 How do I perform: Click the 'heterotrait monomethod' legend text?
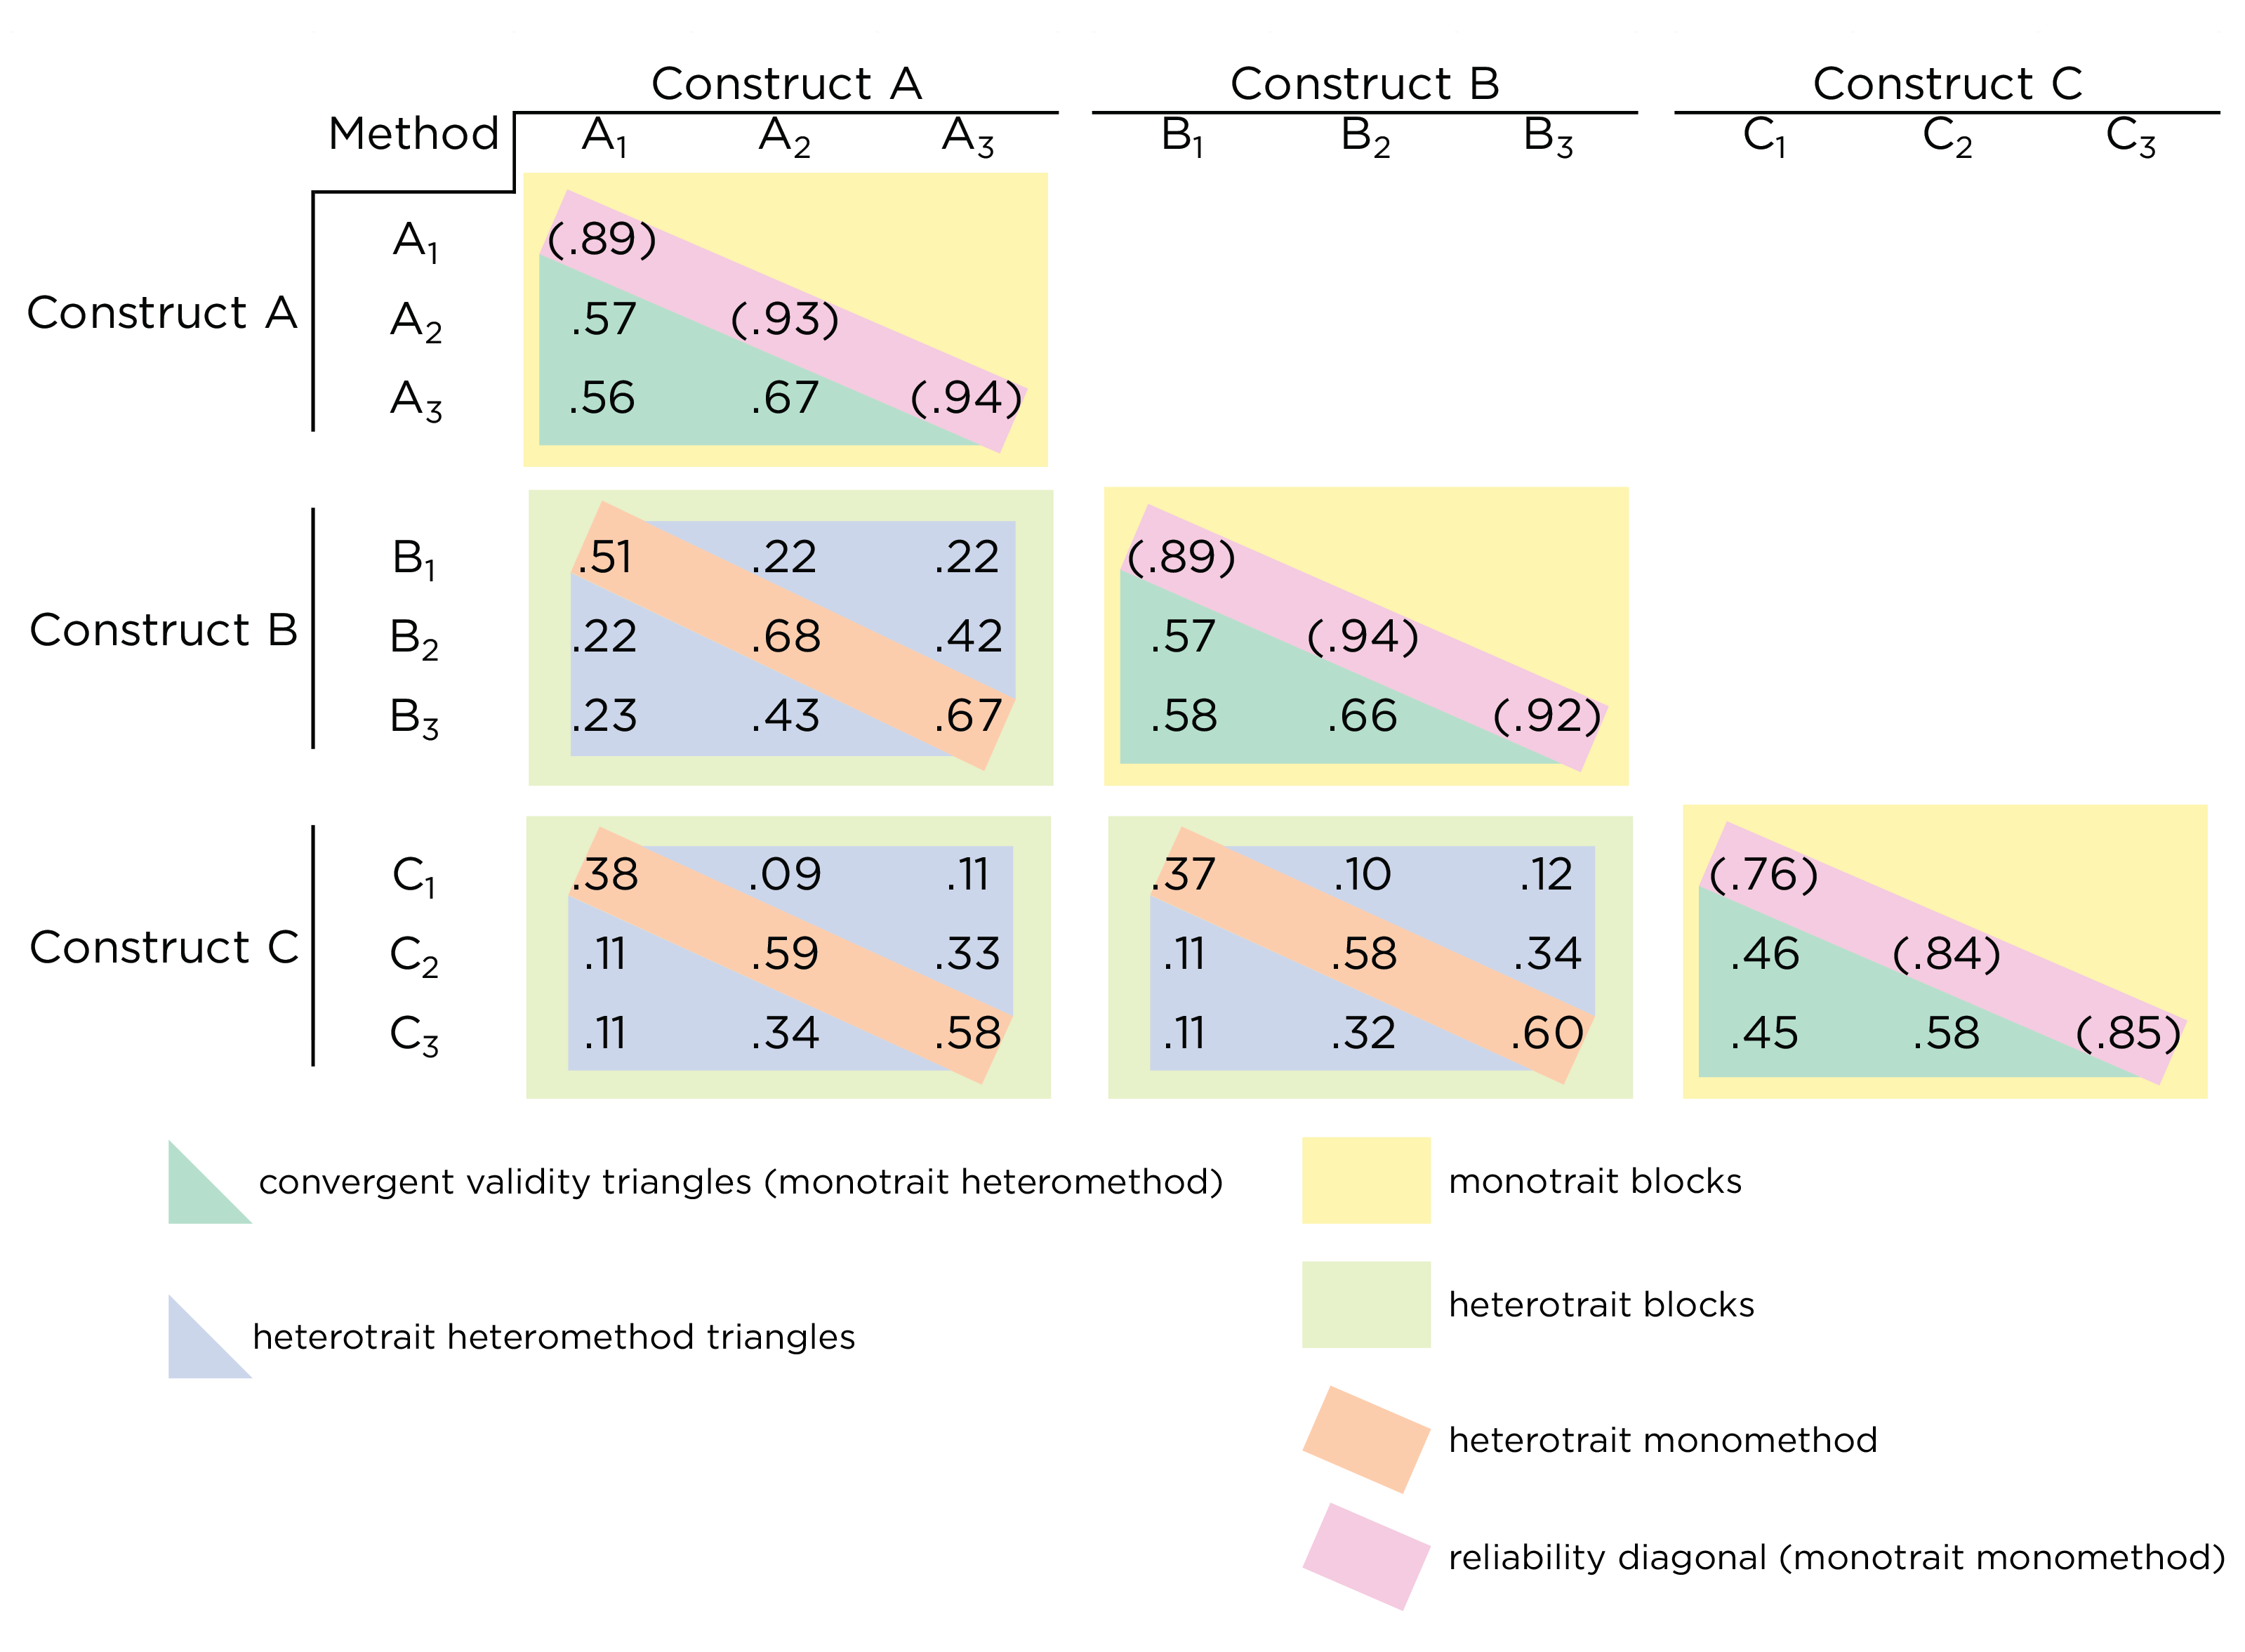1663,1440
